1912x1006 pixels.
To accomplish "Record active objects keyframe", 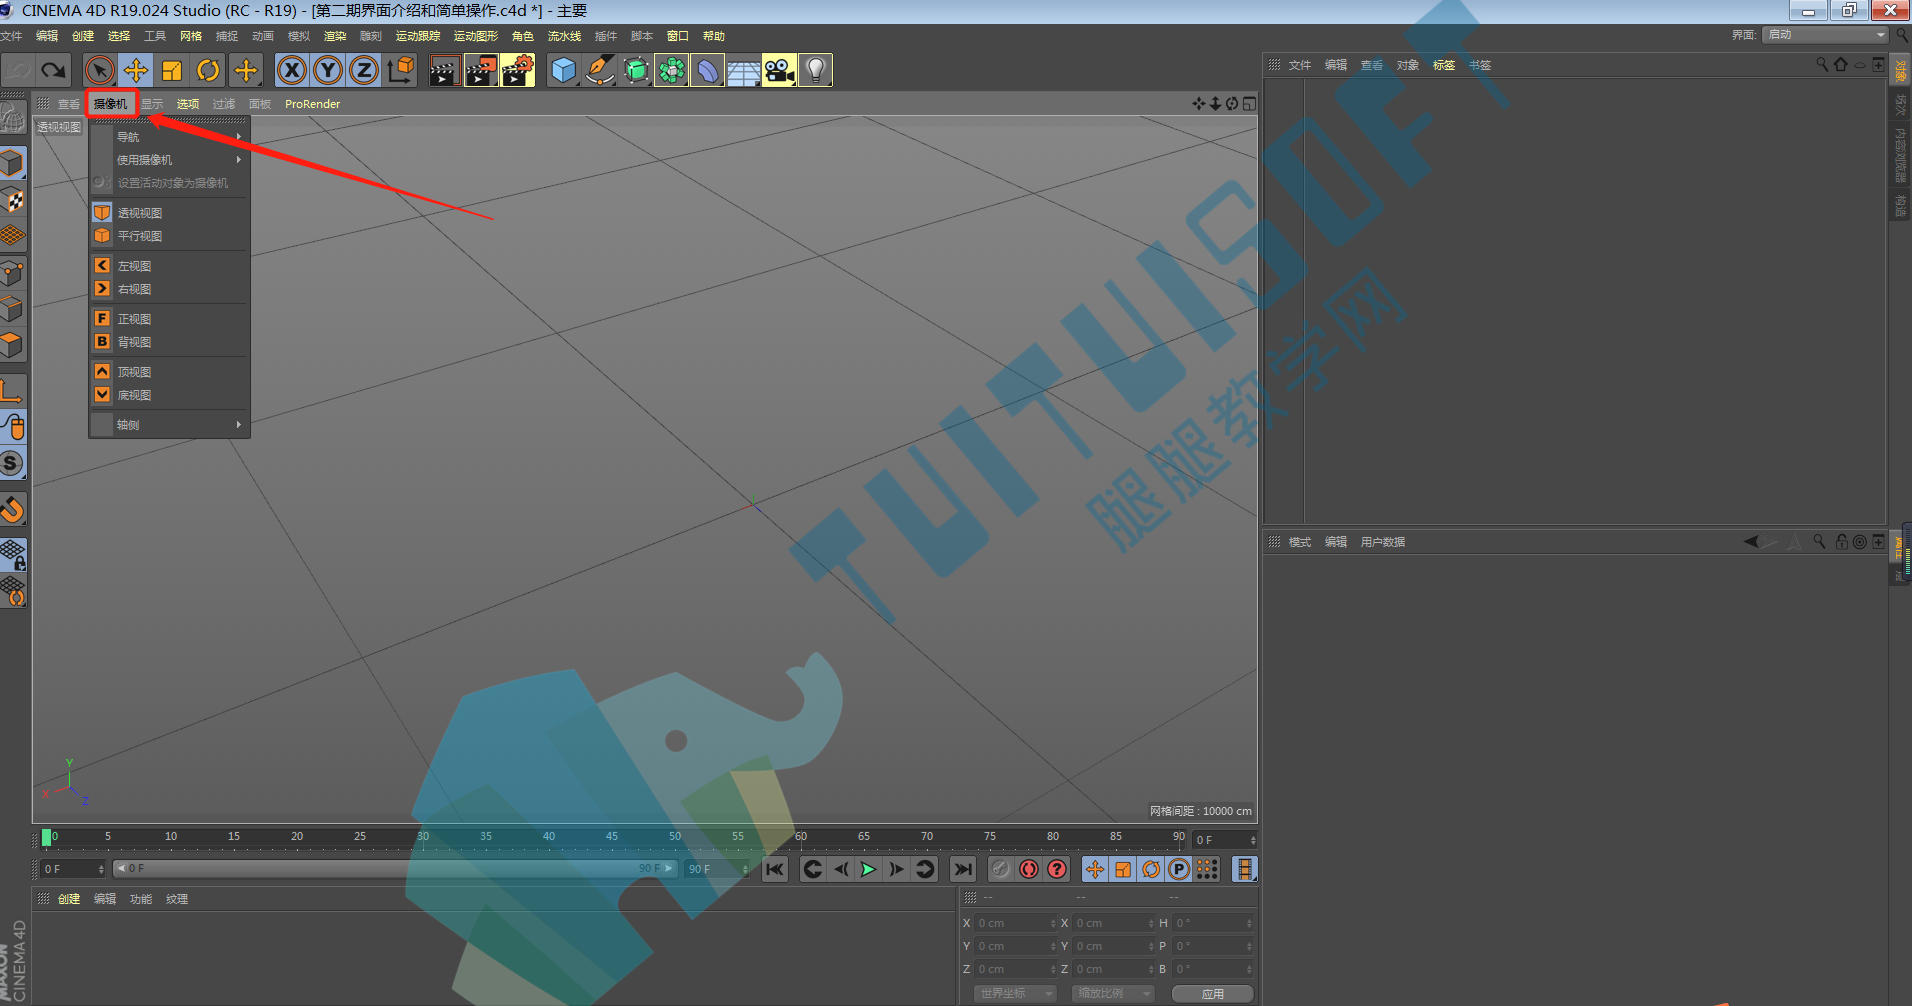I will coord(1001,869).
